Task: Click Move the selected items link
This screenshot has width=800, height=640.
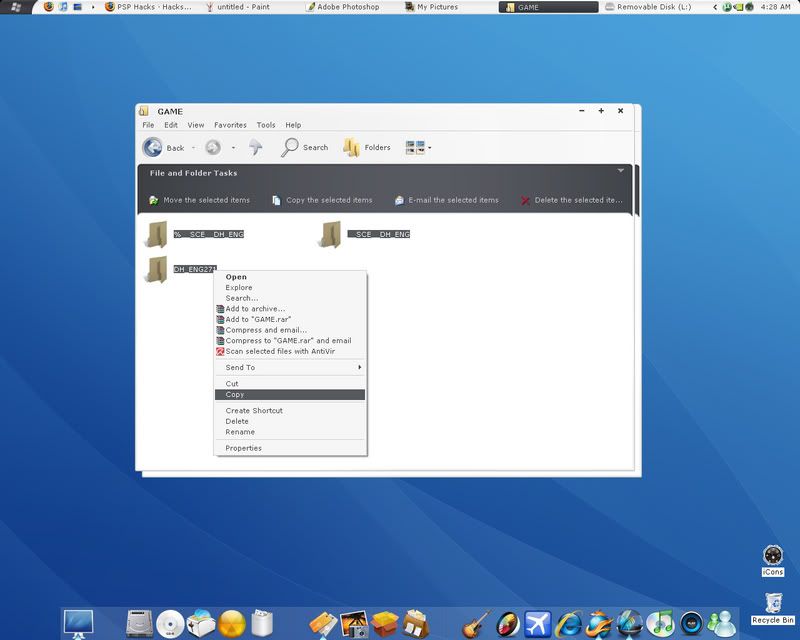Action: pos(199,200)
